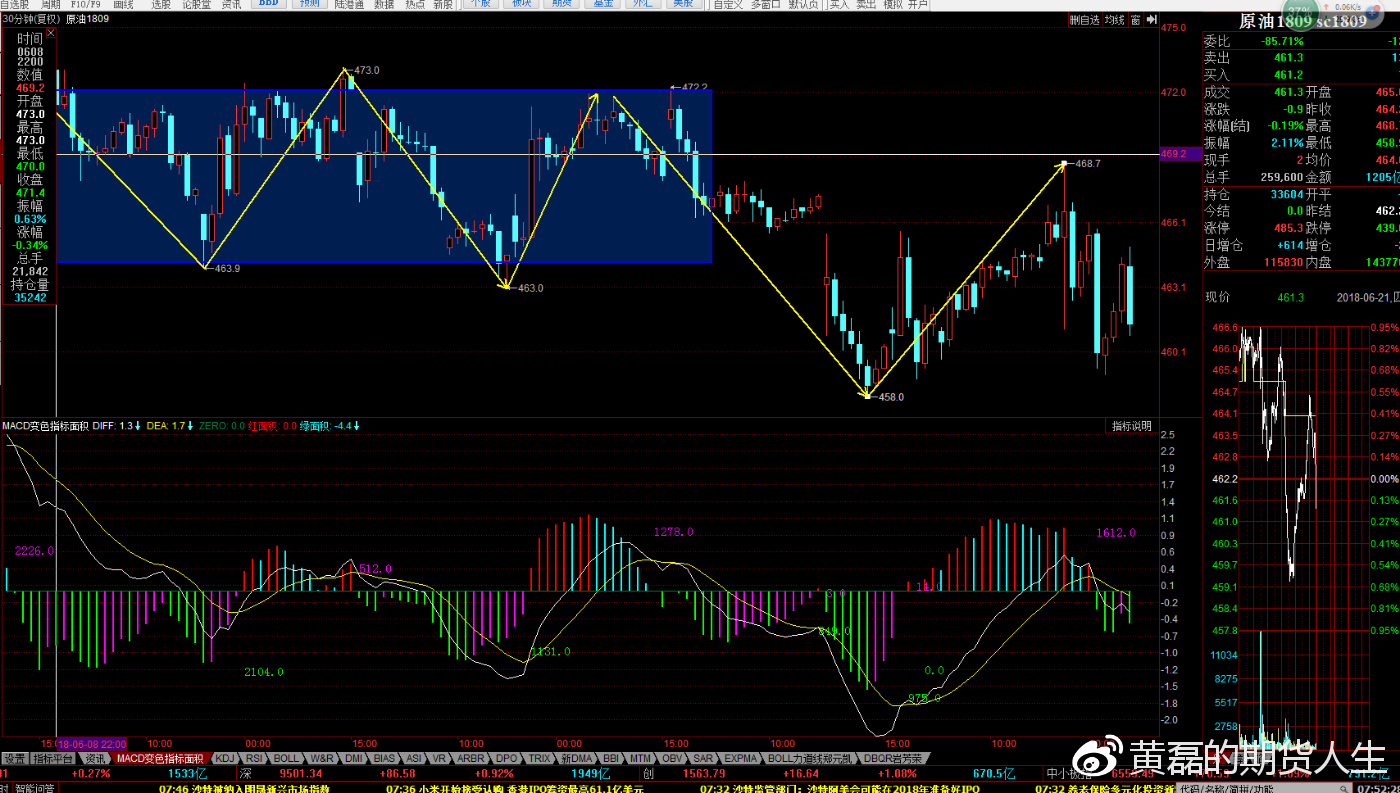Open the 周期 menu
The image size is (1400, 793).
(x=50, y=4)
